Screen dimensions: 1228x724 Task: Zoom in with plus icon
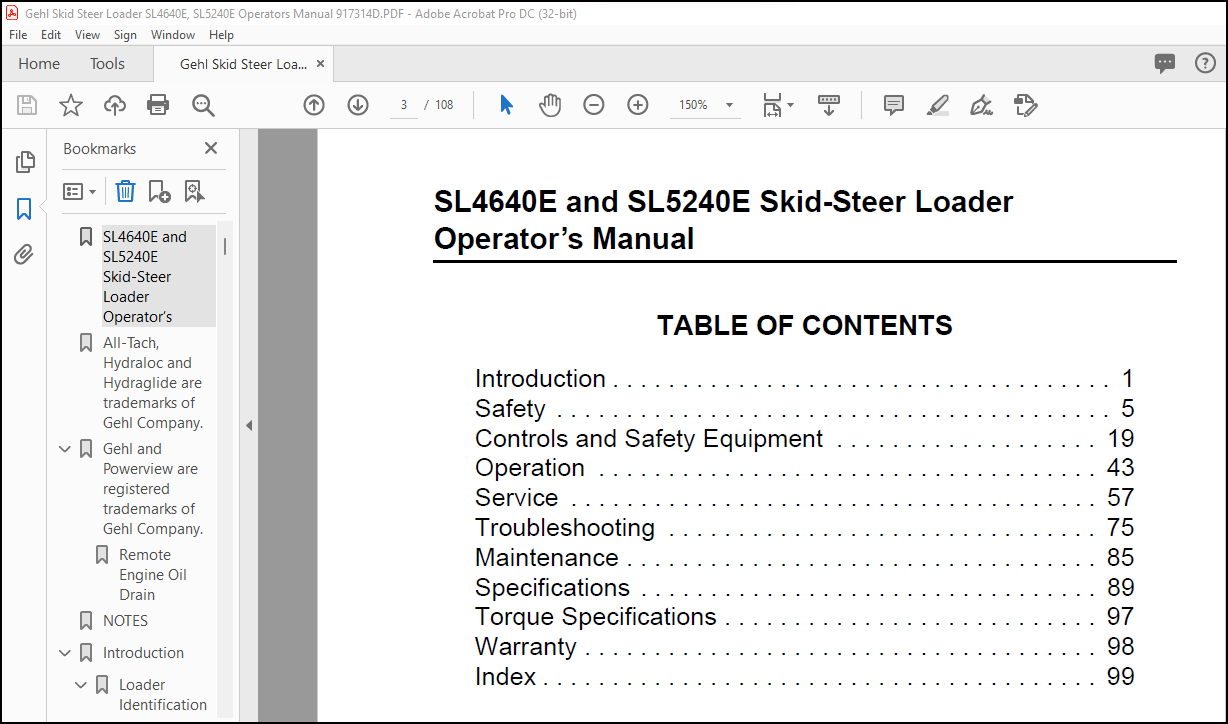(638, 105)
